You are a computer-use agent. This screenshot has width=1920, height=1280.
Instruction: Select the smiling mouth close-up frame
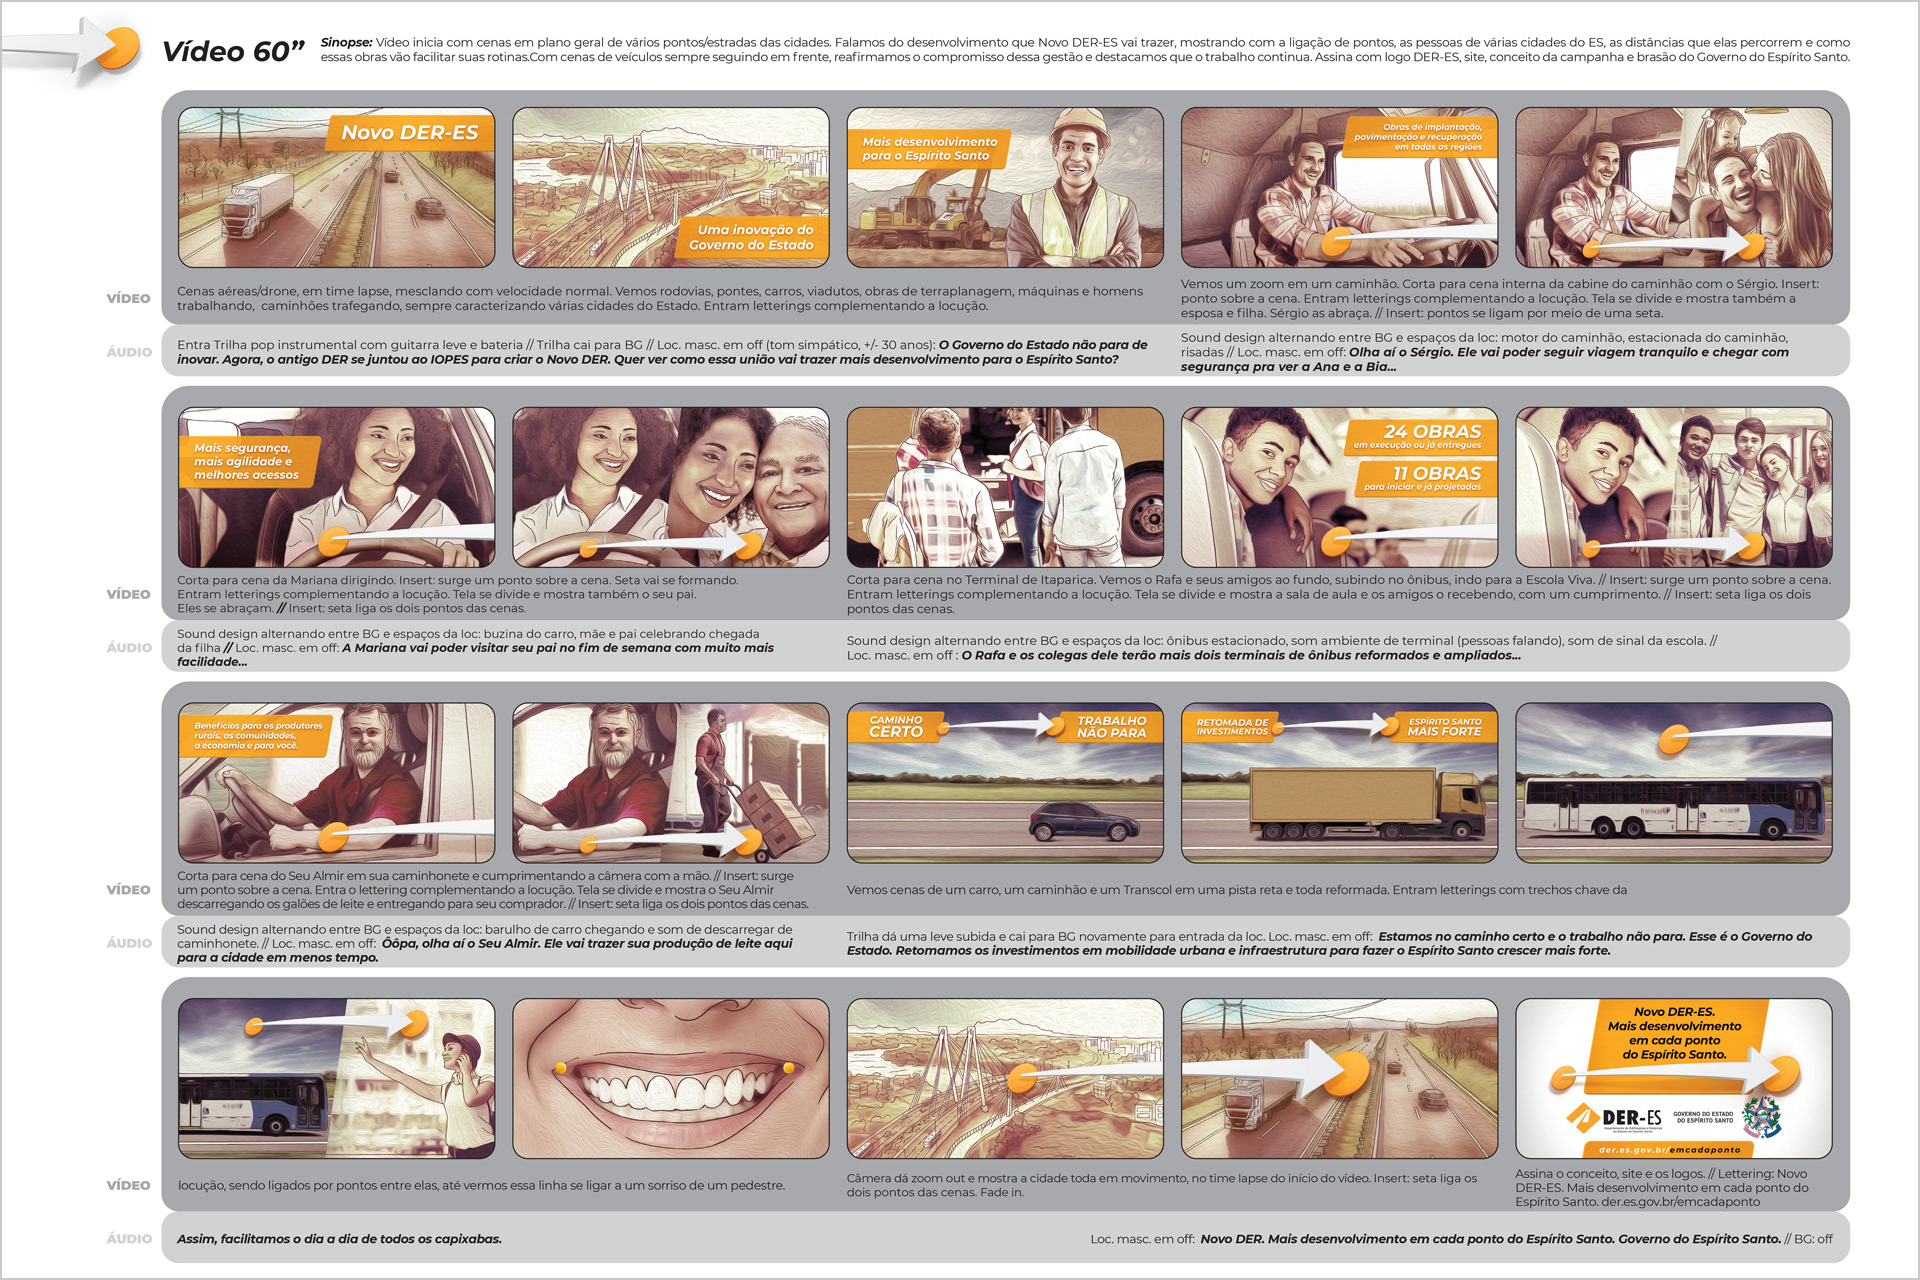(x=670, y=1078)
